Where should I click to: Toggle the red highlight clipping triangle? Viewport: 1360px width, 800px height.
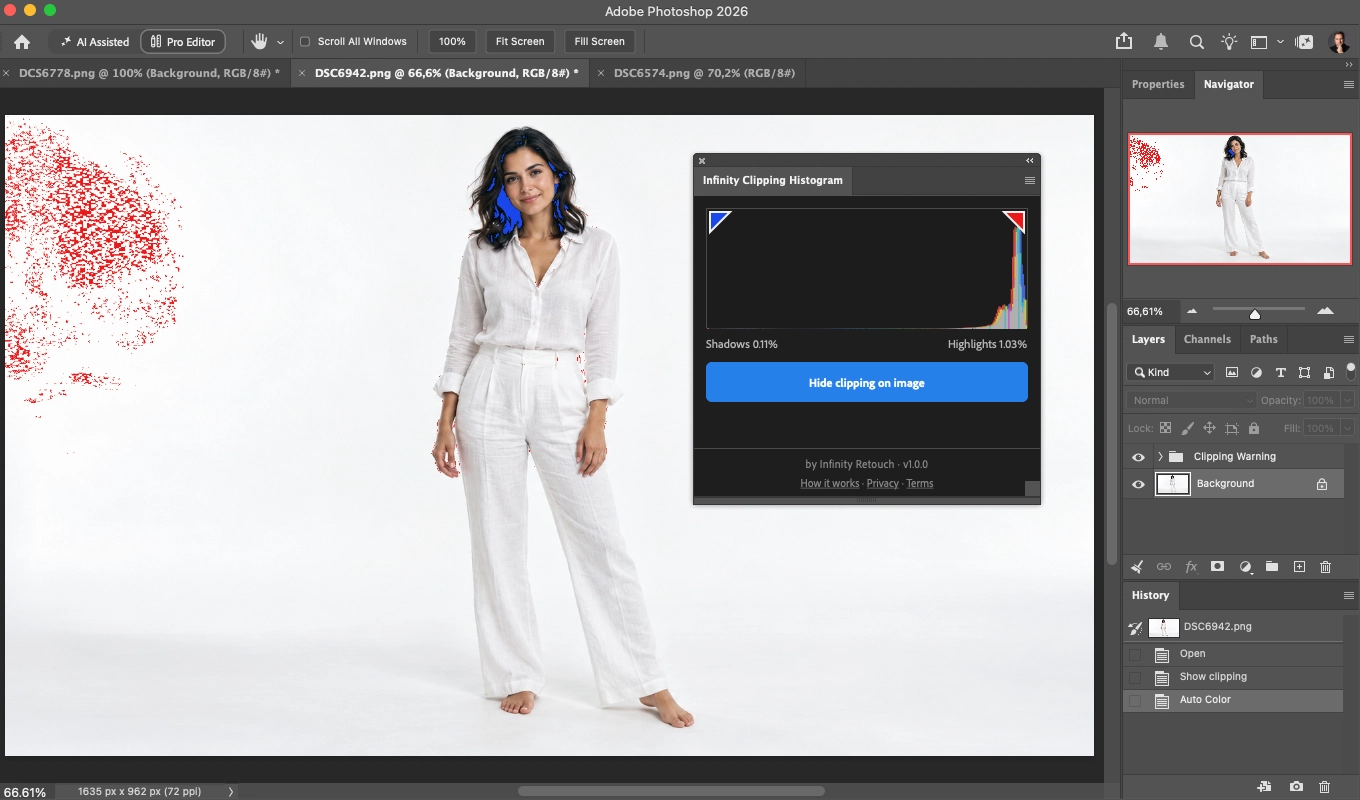coord(1015,221)
